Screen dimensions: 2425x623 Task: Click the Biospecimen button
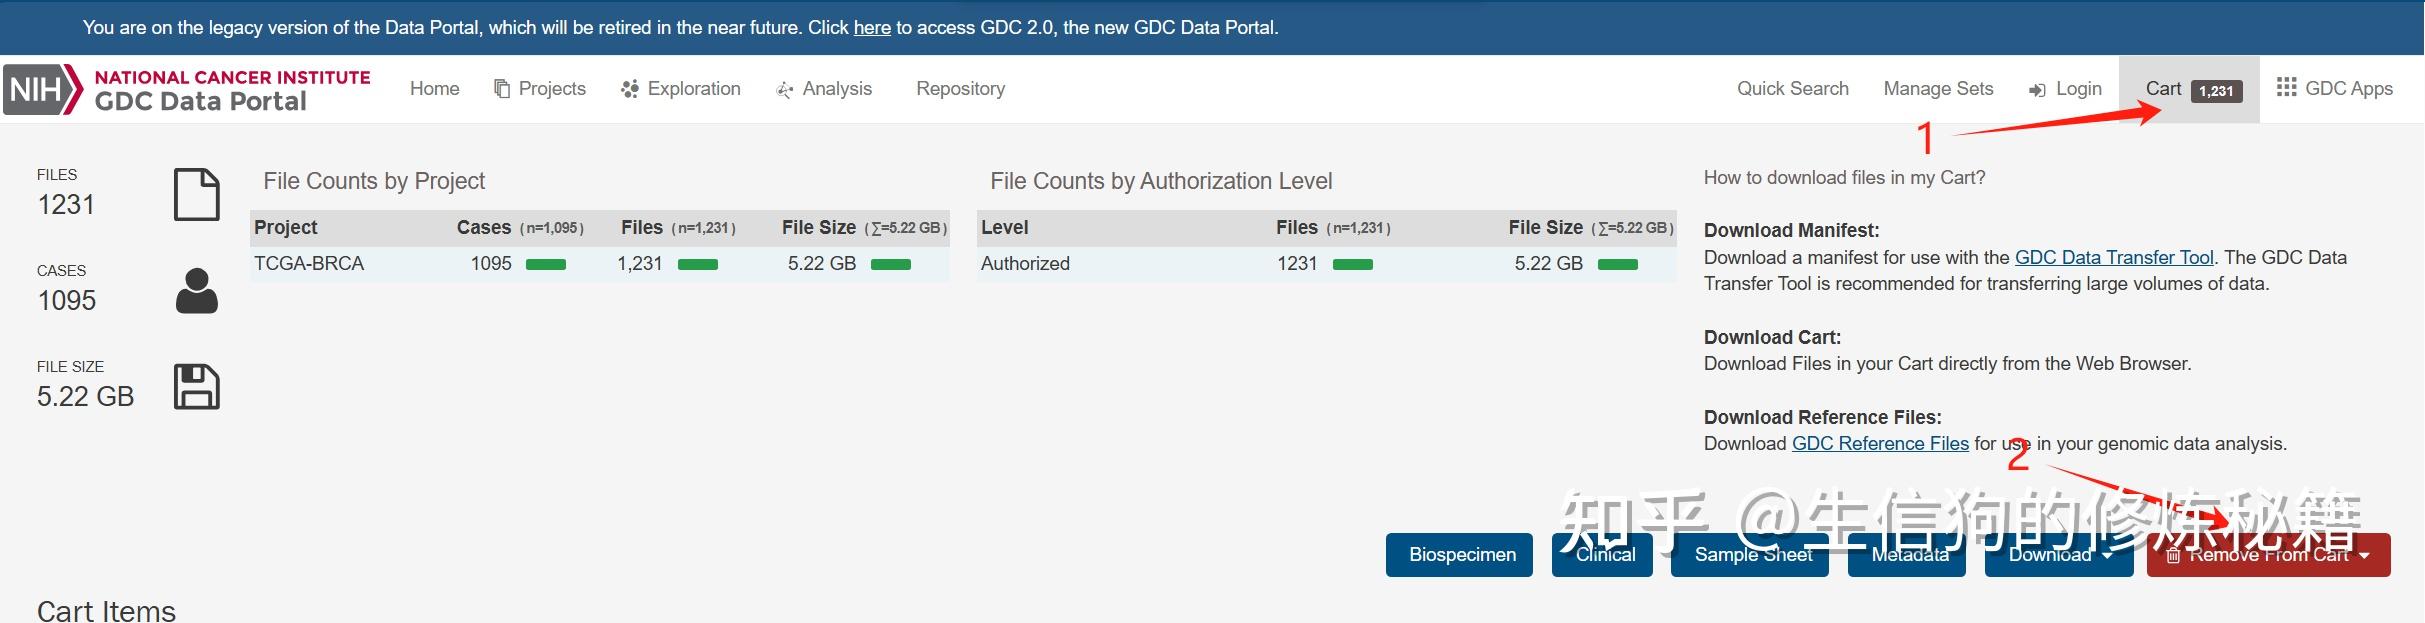[1462, 555]
